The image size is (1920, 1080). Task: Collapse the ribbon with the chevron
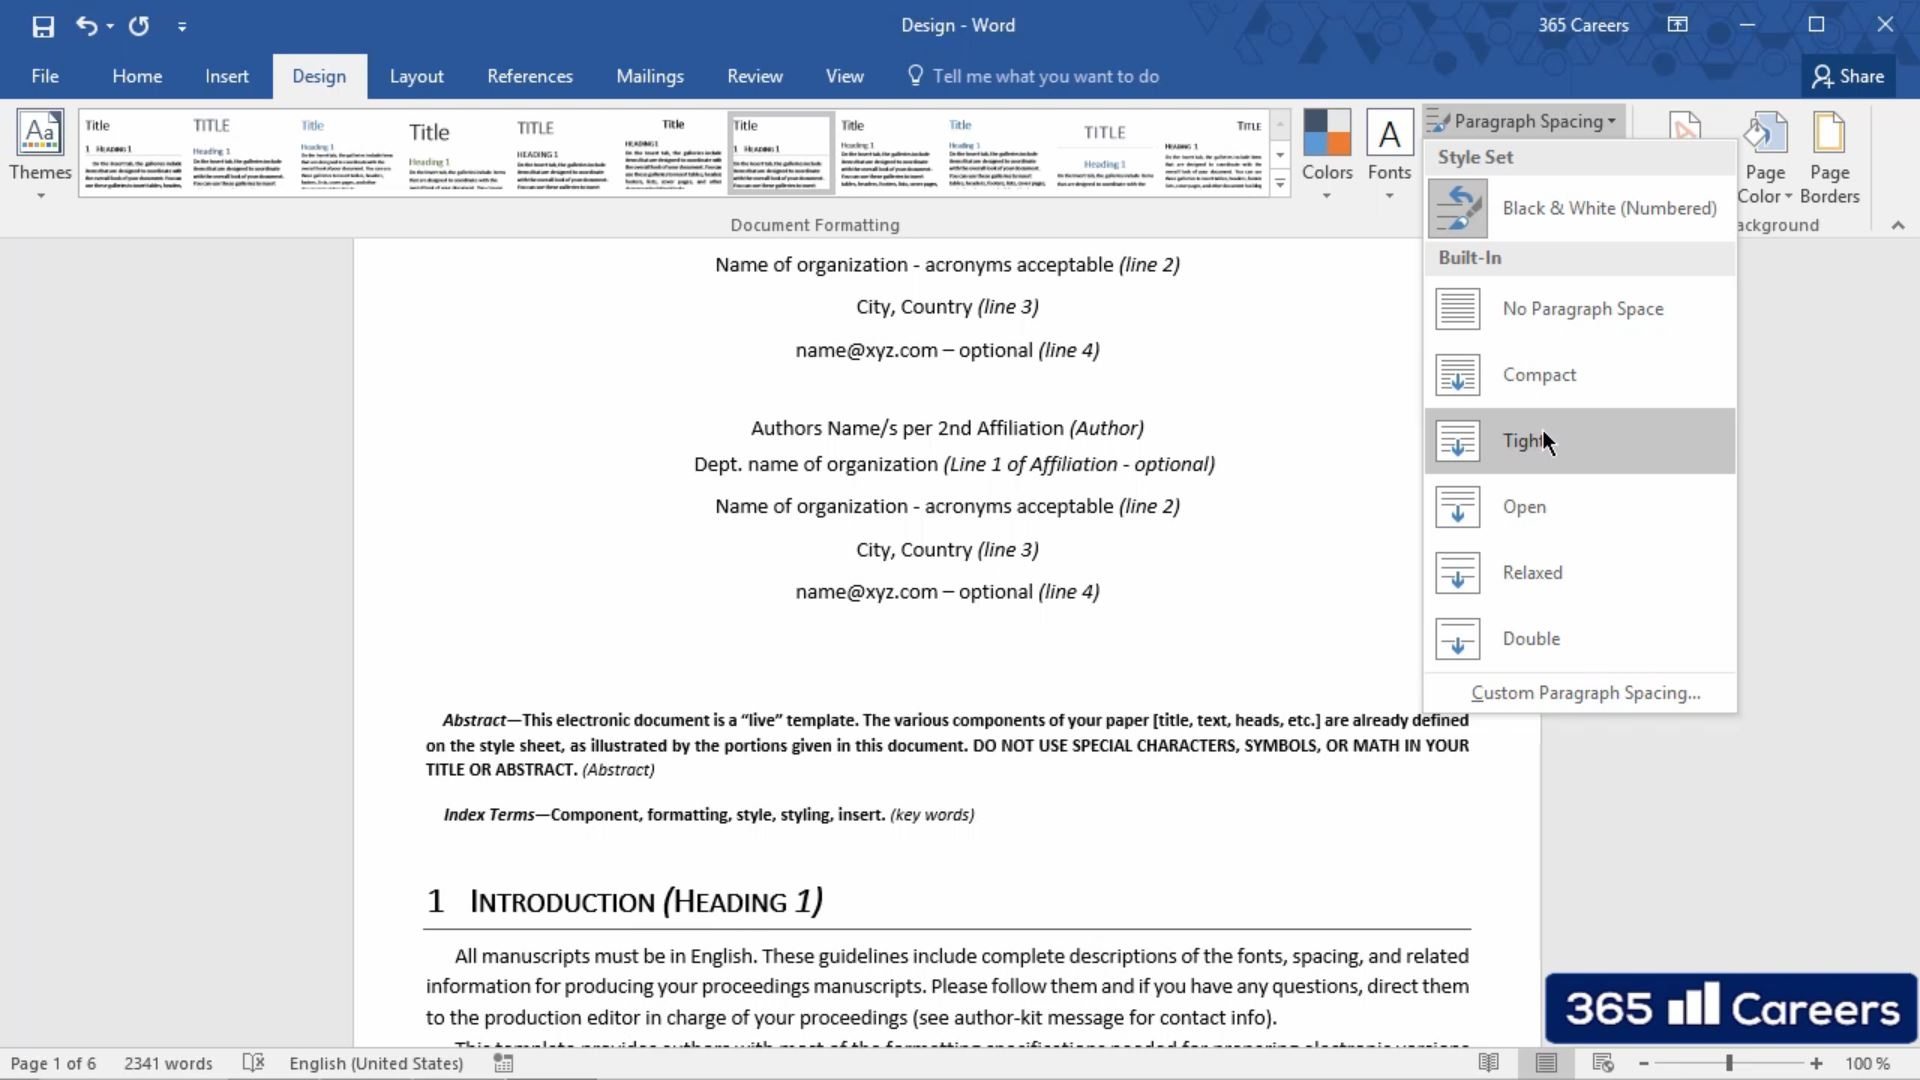(1897, 225)
